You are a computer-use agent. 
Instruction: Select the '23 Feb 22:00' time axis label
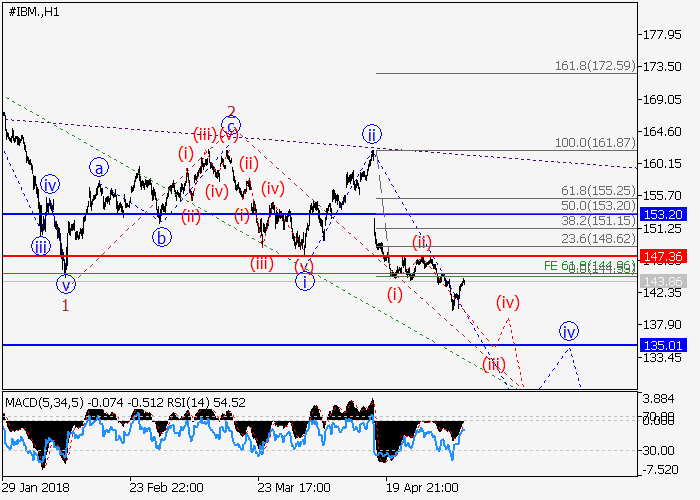(167, 487)
